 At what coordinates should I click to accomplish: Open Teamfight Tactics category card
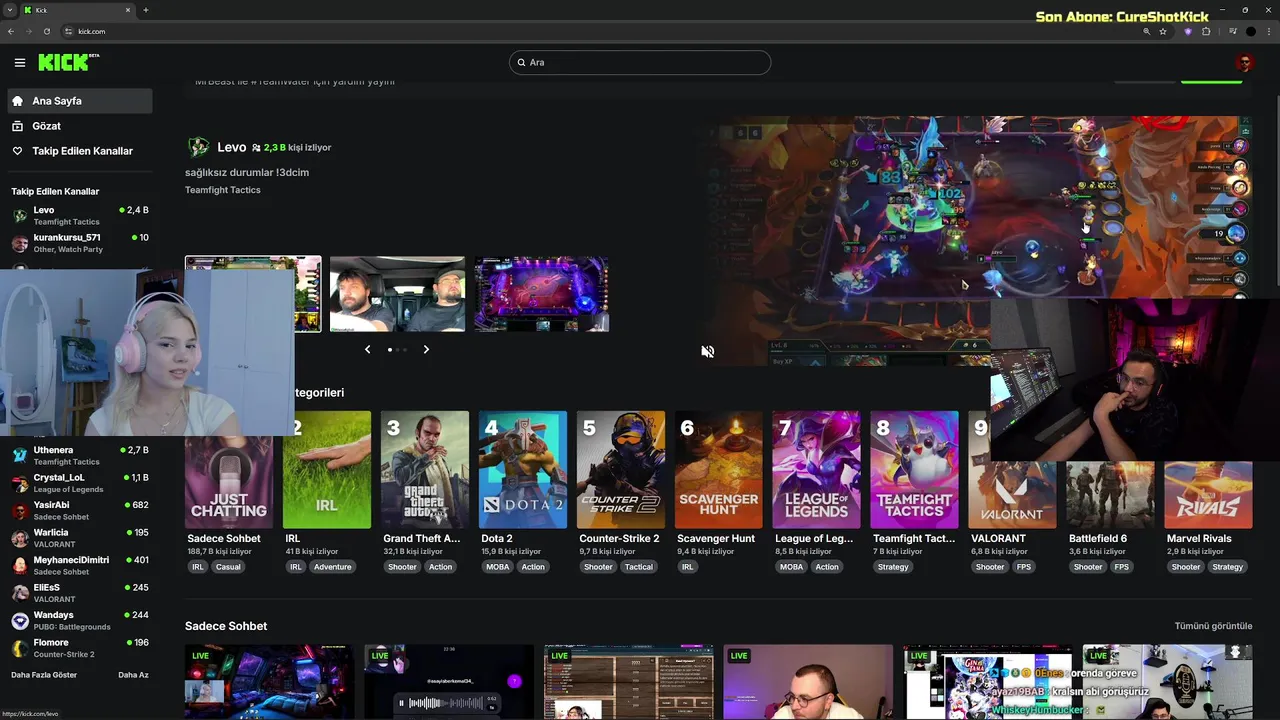(914, 469)
